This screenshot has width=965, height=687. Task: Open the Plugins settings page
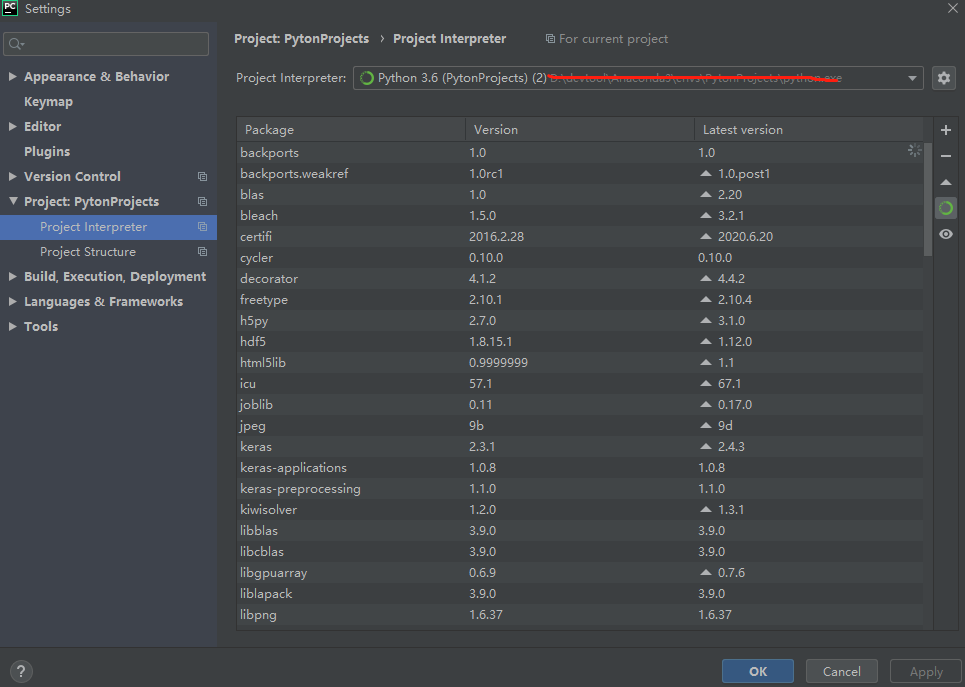click(x=47, y=151)
